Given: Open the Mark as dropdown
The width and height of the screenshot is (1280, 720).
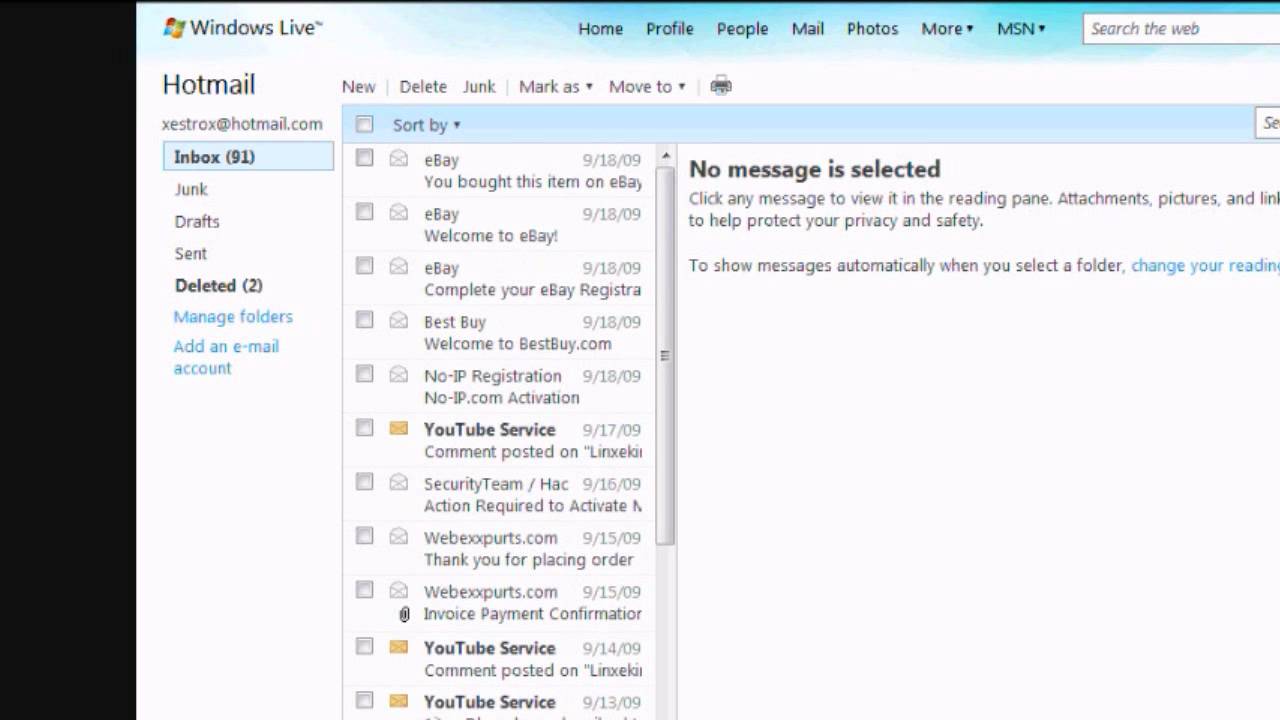Looking at the screenshot, I should [555, 87].
